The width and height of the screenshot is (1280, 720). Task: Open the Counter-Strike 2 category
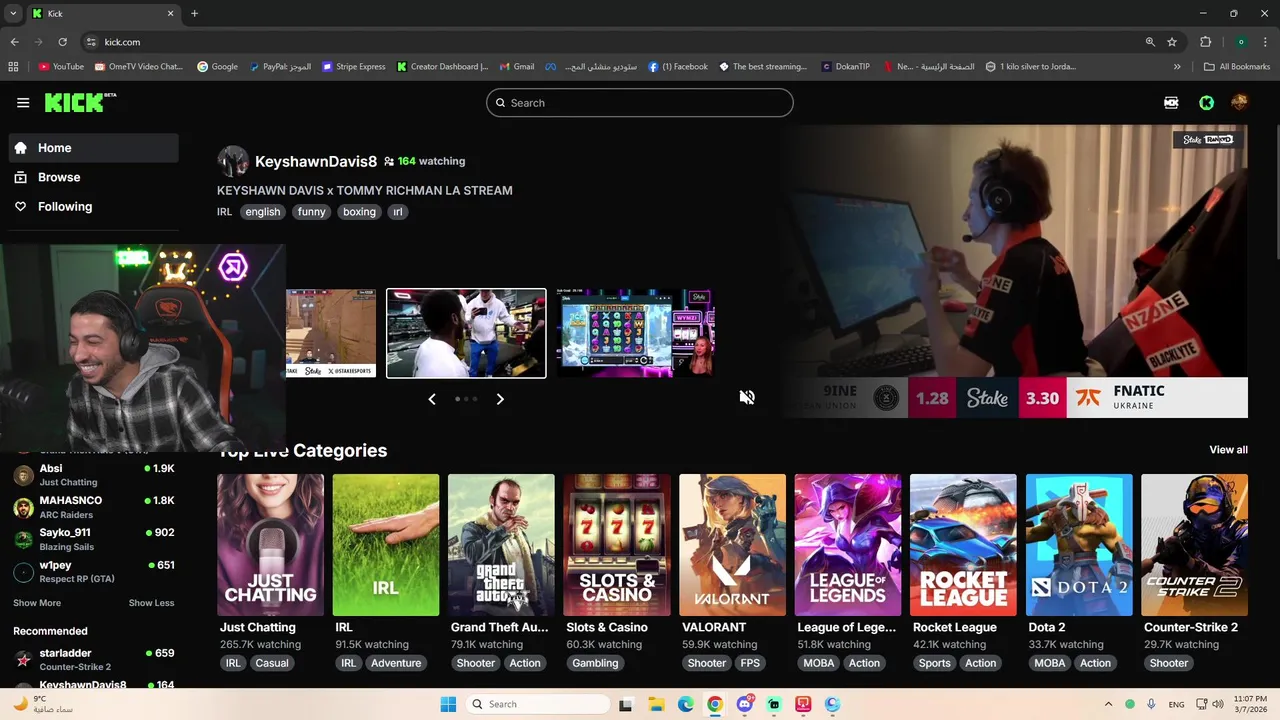point(1194,545)
